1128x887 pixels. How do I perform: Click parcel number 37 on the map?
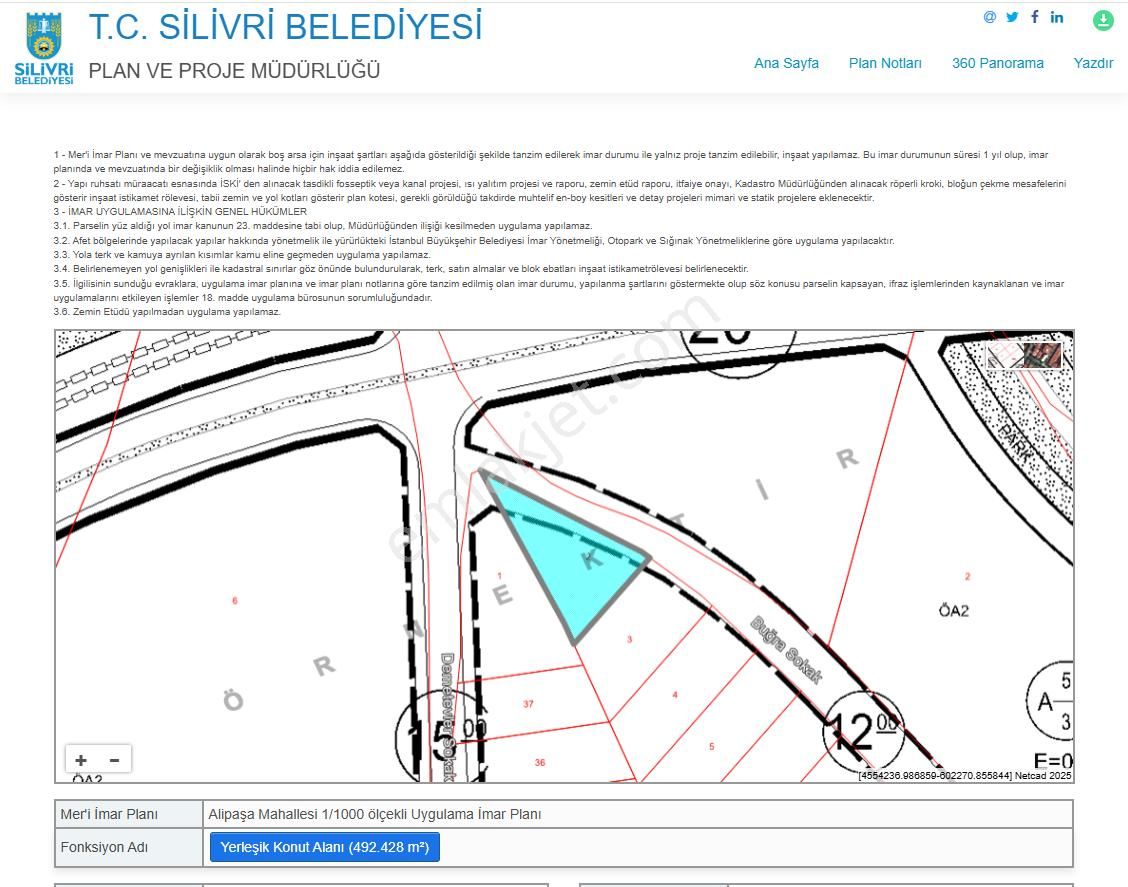click(x=528, y=704)
